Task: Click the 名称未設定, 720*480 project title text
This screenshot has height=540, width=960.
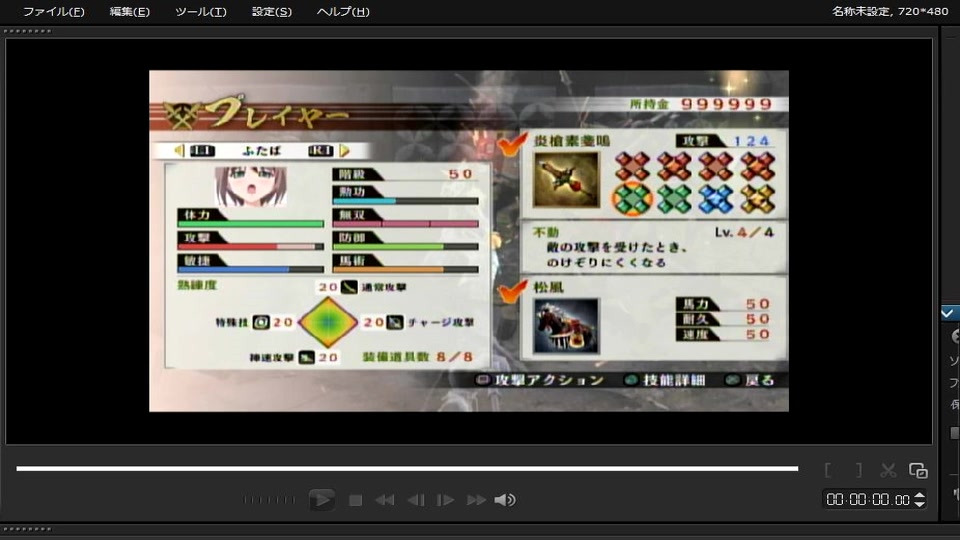Action: click(890, 11)
